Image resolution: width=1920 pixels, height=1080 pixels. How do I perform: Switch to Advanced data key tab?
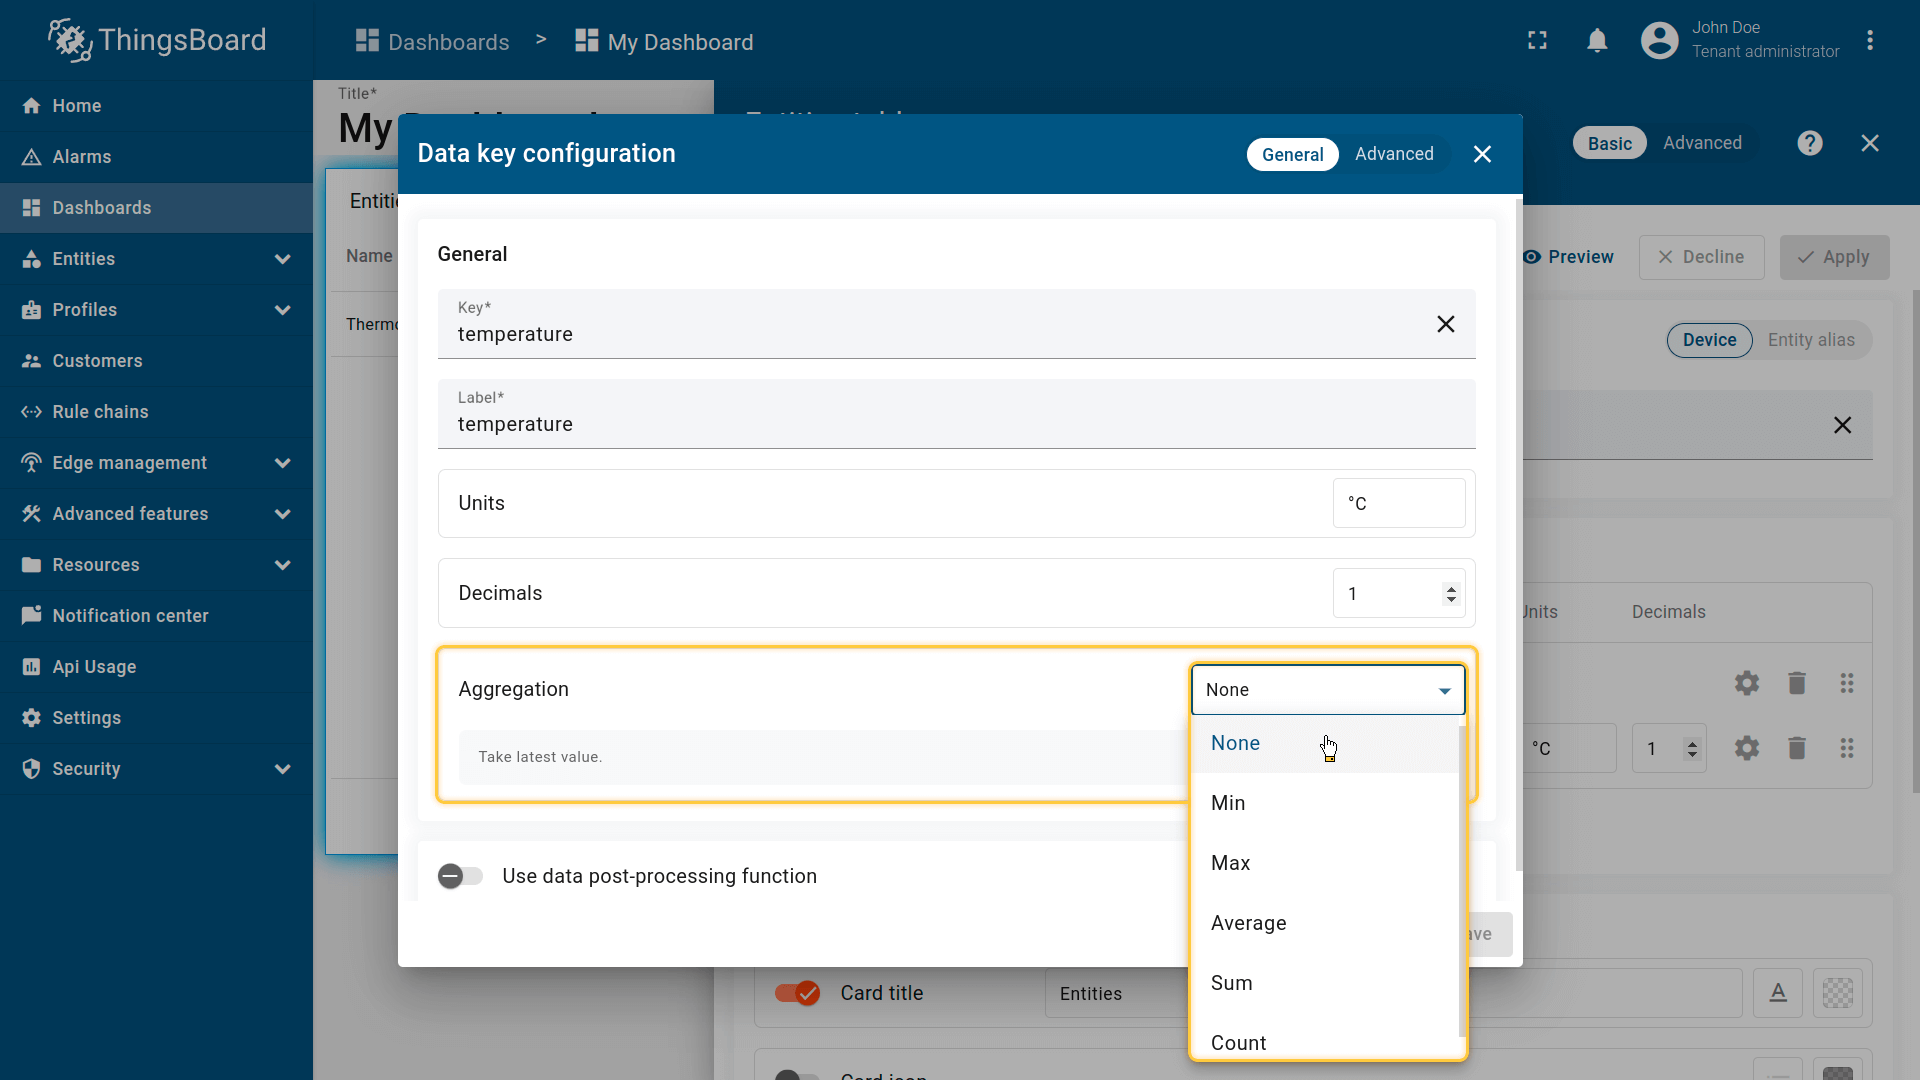[1394, 154]
